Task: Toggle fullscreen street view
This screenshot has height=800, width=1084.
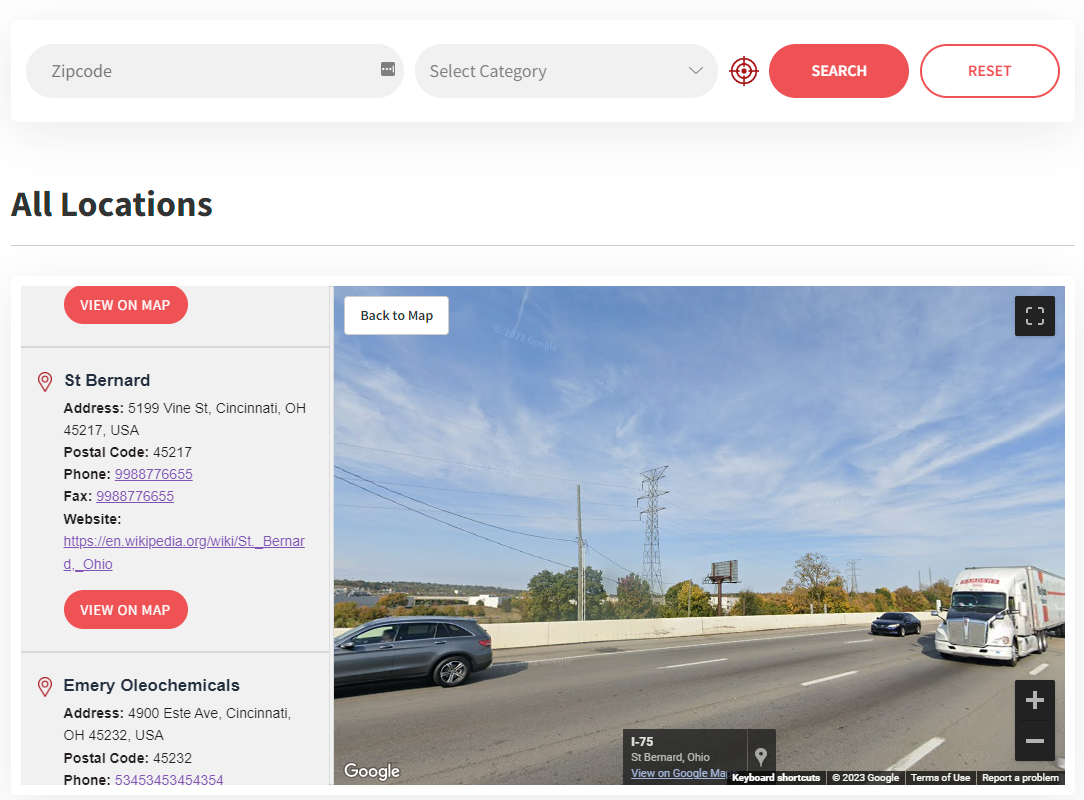Action: (1034, 316)
